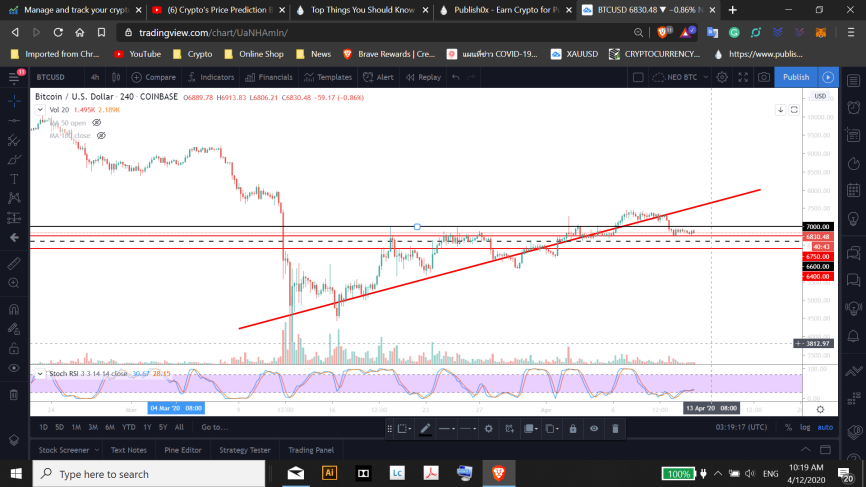Image resolution: width=866 pixels, height=487 pixels.
Task: Open the alerts clock panel in right sidebar
Action: [853, 107]
